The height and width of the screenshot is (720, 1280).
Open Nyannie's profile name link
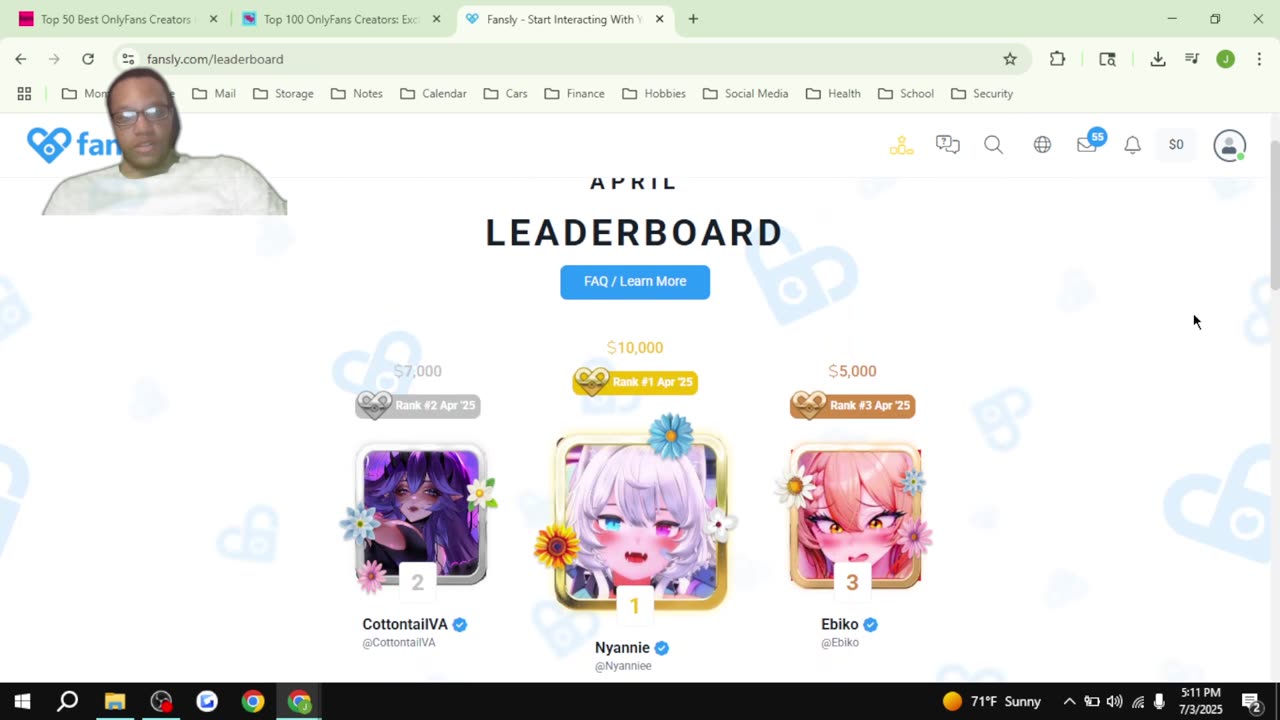click(622, 648)
